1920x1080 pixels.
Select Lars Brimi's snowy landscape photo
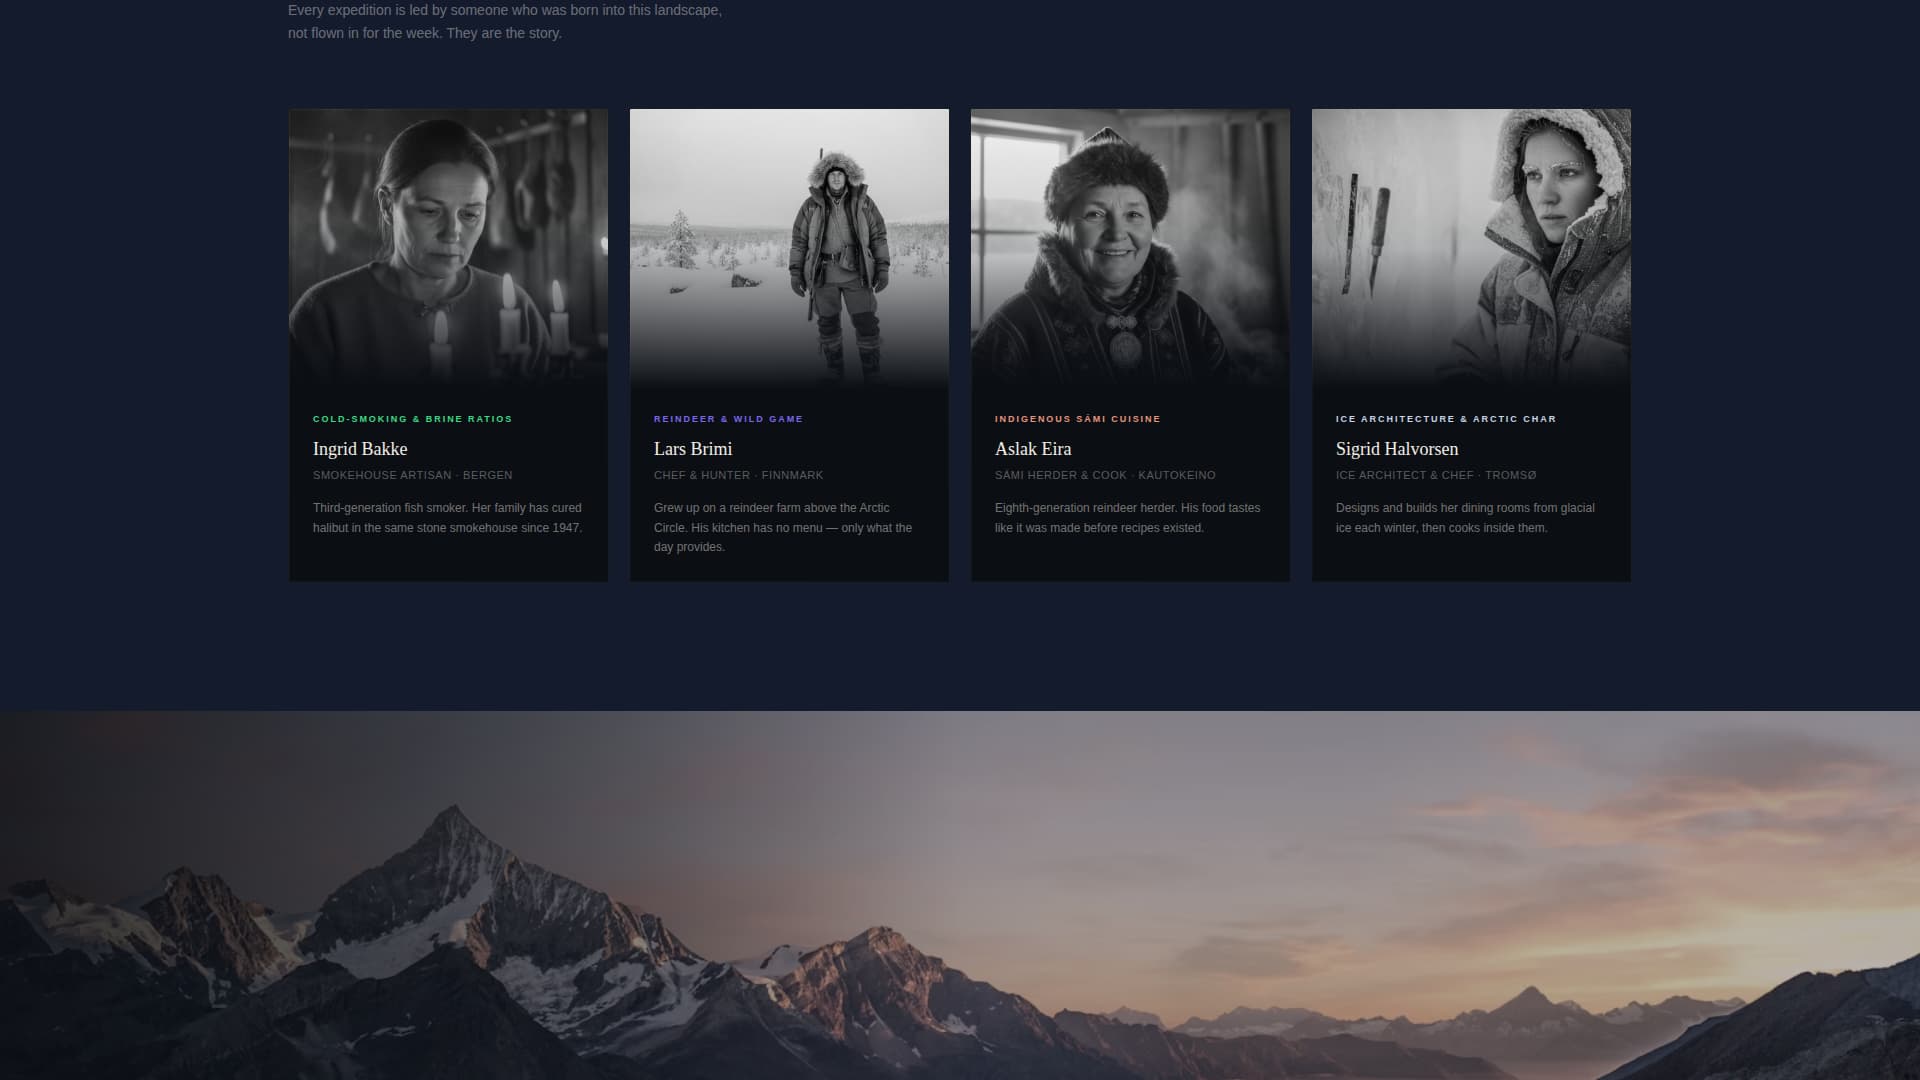(789, 245)
